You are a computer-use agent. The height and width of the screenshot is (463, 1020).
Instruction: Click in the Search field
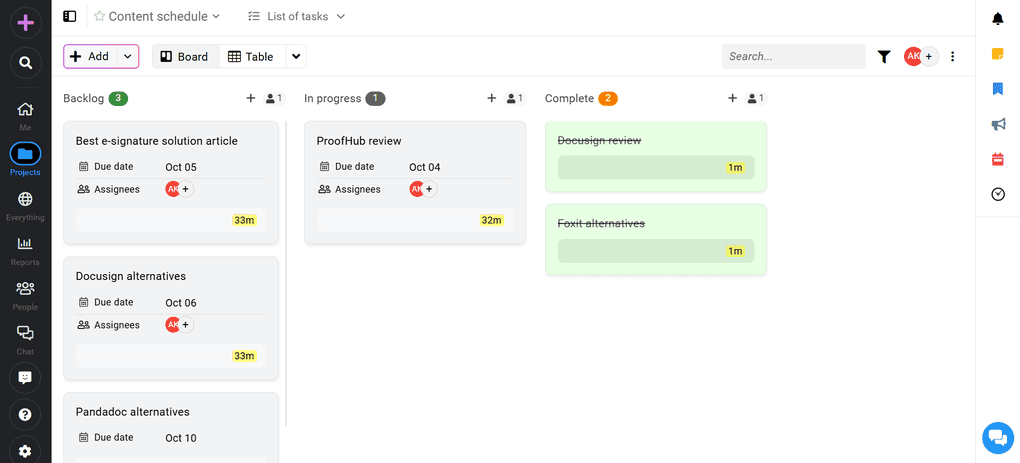click(x=794, y=57)
